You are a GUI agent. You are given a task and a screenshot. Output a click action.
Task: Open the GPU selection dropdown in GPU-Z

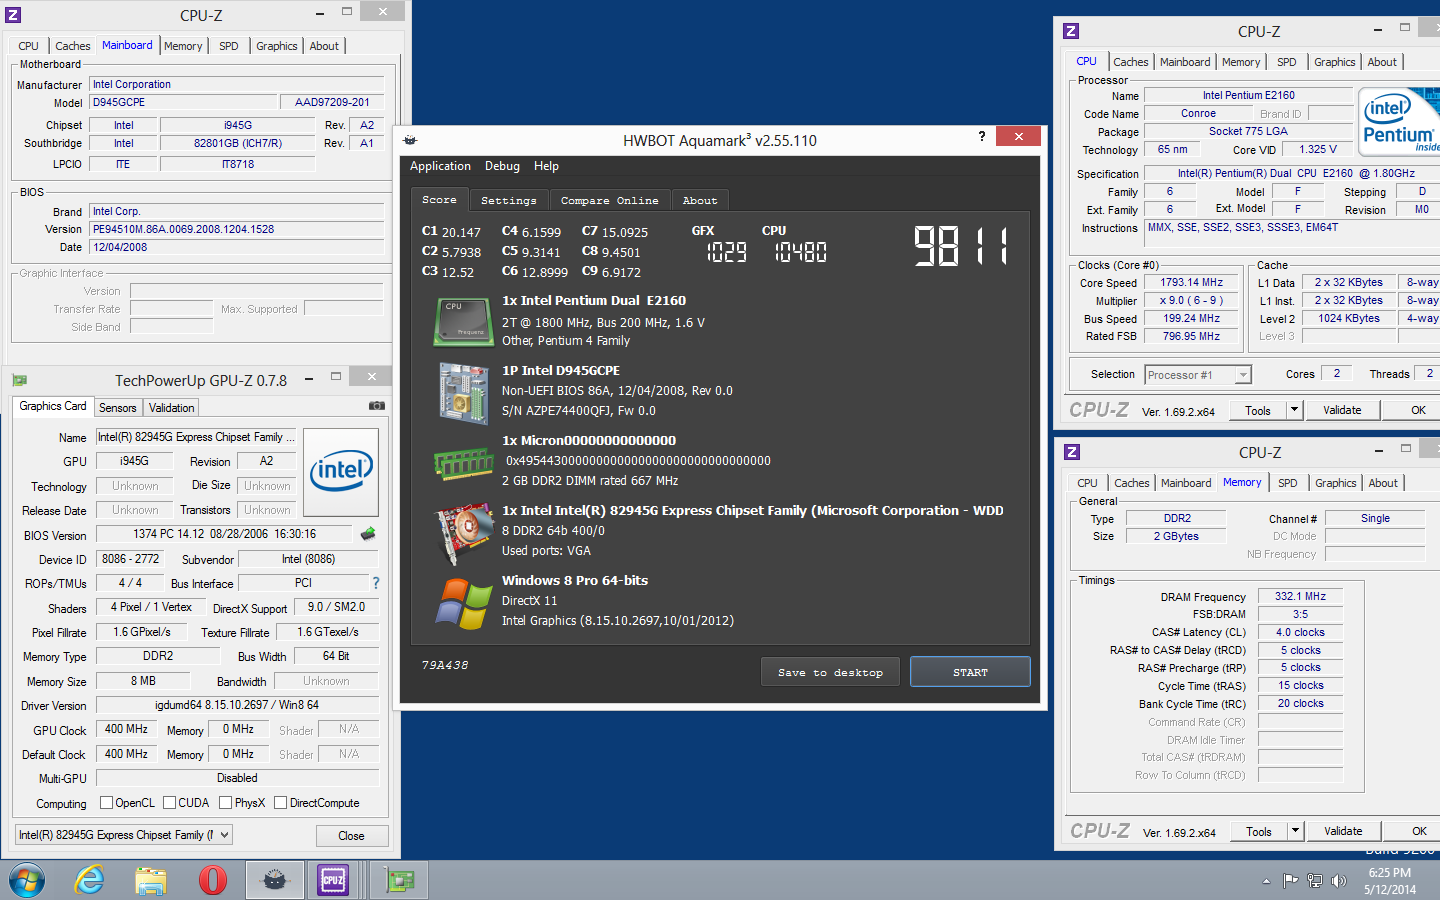coord(124,835)
